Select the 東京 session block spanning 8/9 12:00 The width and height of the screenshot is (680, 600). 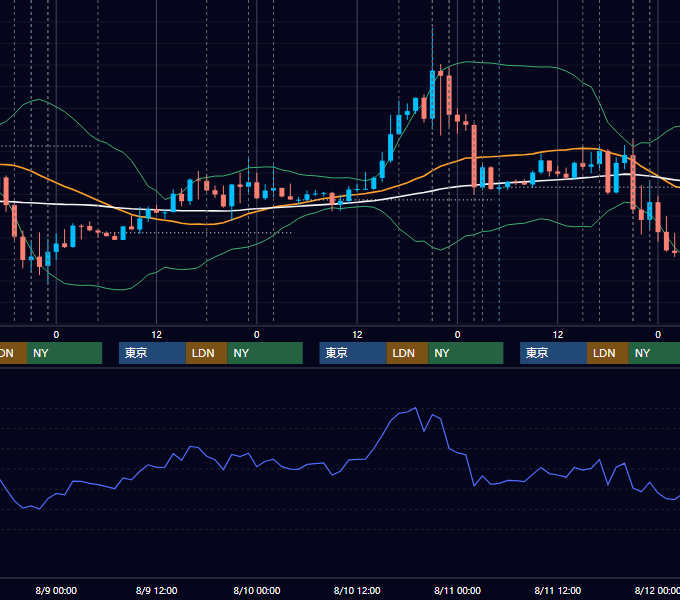click(152, 353)
